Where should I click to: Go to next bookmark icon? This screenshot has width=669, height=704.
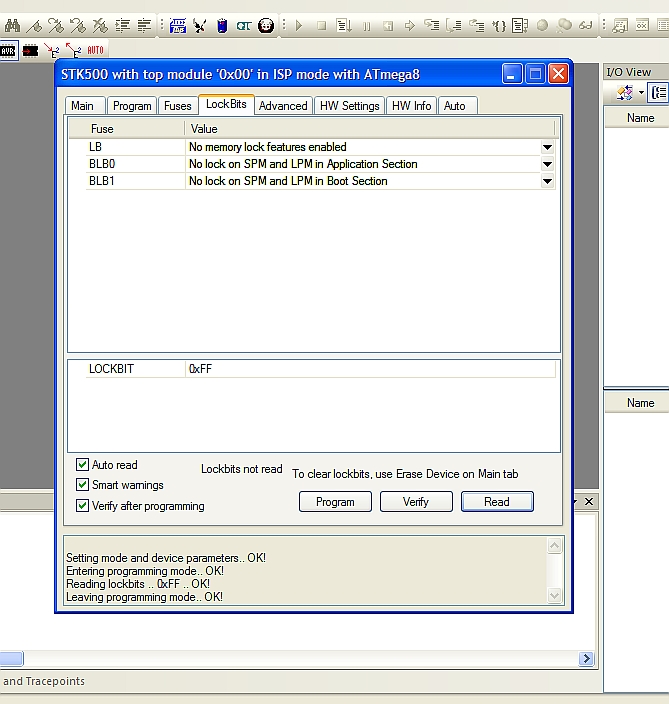click(56, 26)
